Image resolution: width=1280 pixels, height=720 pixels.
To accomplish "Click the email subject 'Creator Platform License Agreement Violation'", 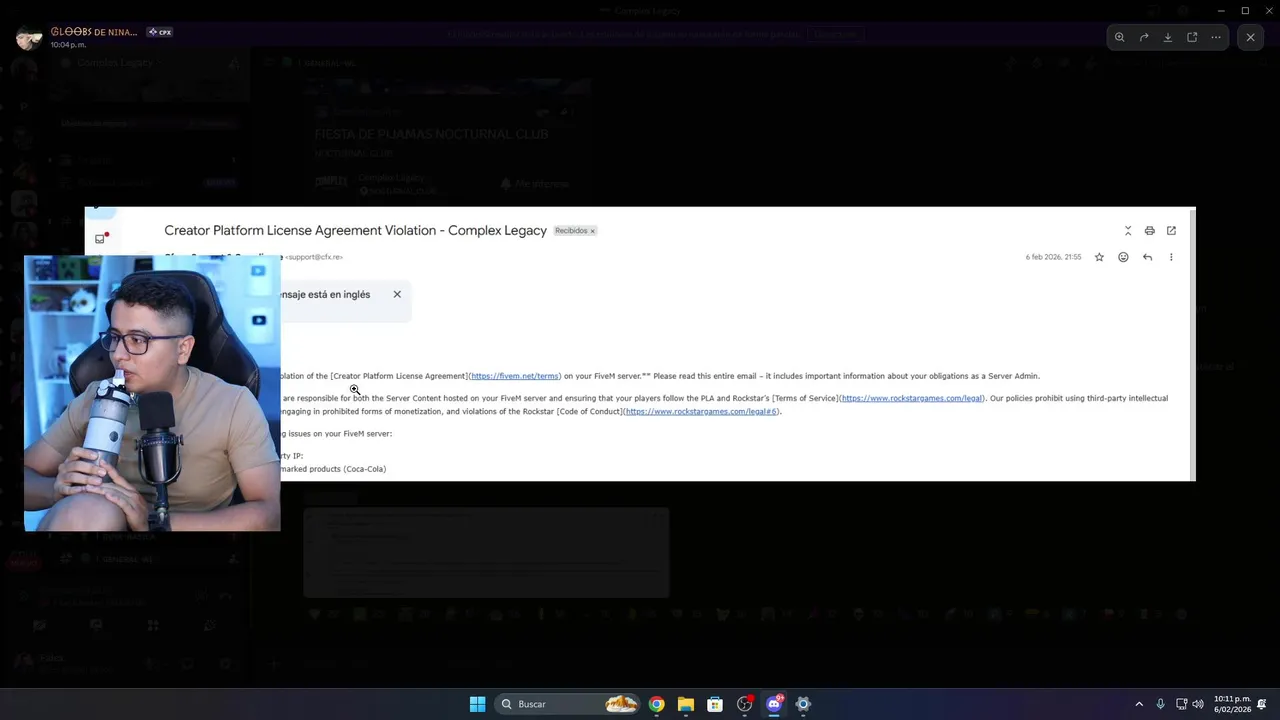I will tap(355, 230).
